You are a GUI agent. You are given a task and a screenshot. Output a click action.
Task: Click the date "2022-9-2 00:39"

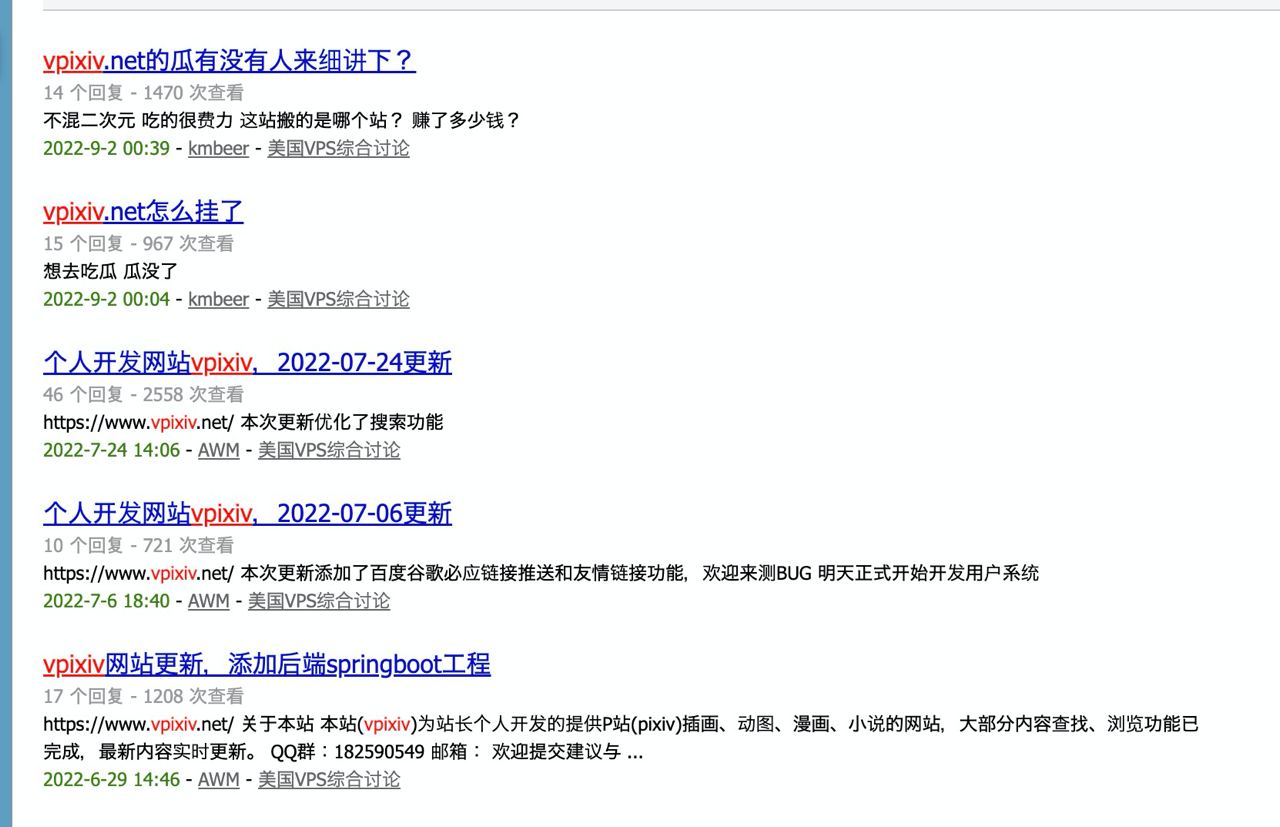pos(106,149)
